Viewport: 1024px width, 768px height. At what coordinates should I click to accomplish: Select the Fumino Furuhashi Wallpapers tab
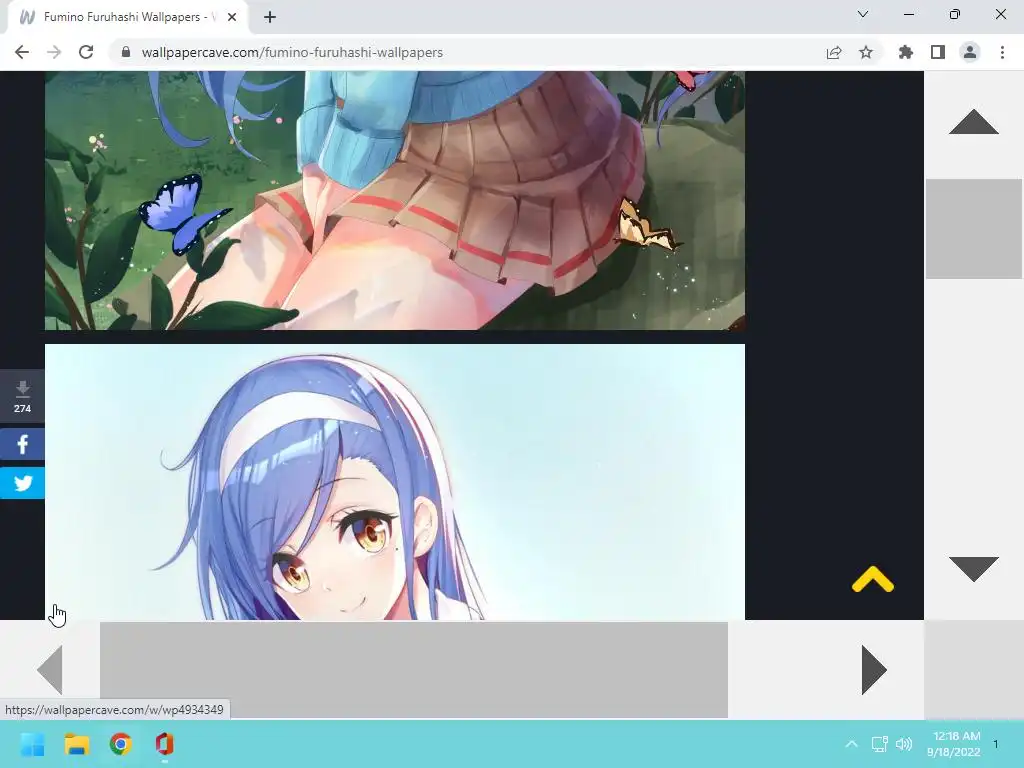(x=127, y=18)
